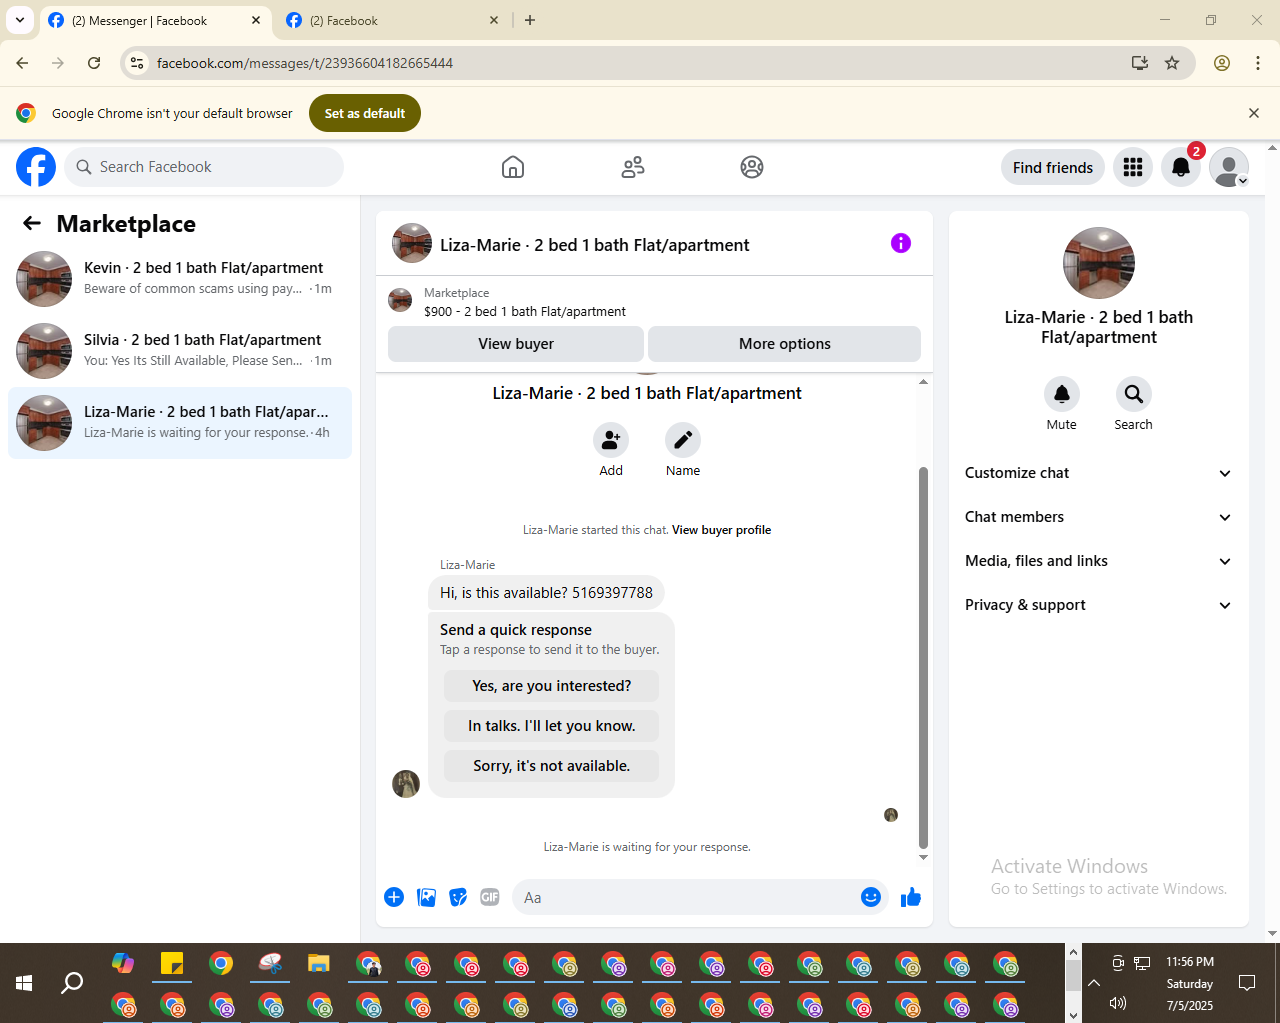Image resolution: width=1280 pixels, height=1023 pixels.
Task: Open the emoji picker smiley icon
Action: (x=871, y=897)
